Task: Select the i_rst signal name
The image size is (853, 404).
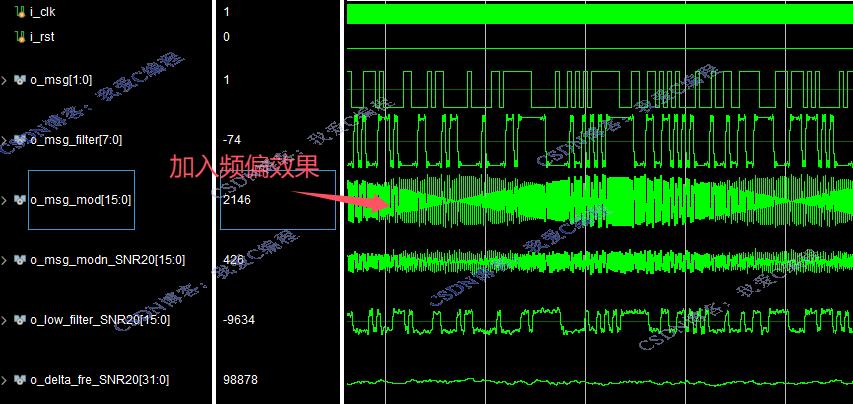Action: coord(42,37)
